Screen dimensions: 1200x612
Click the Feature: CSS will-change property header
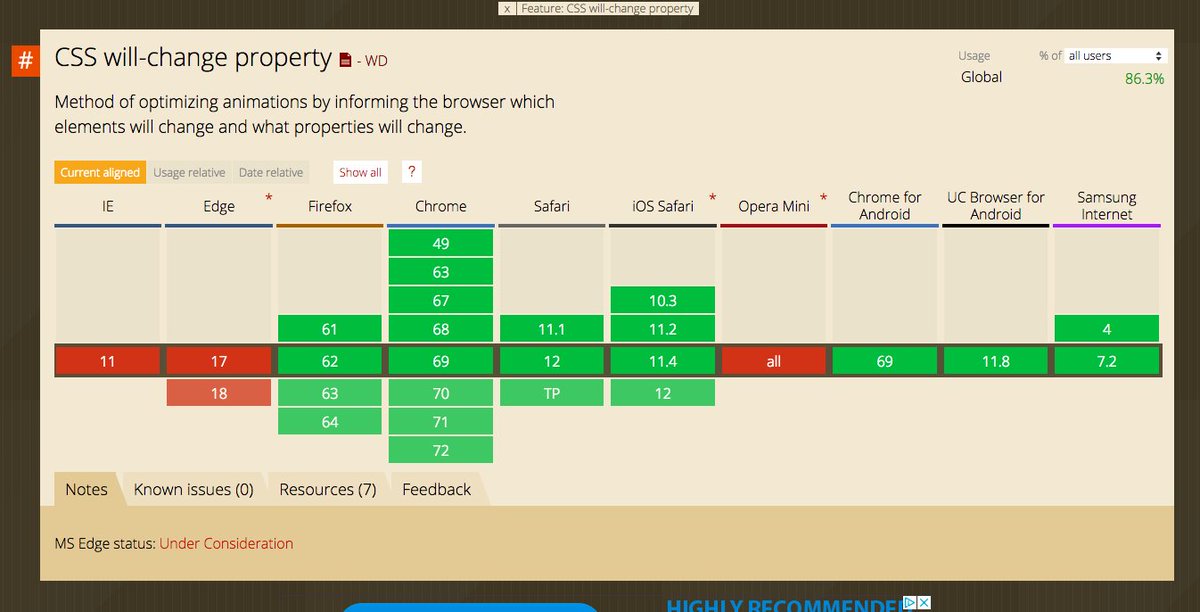coord(608,8)
